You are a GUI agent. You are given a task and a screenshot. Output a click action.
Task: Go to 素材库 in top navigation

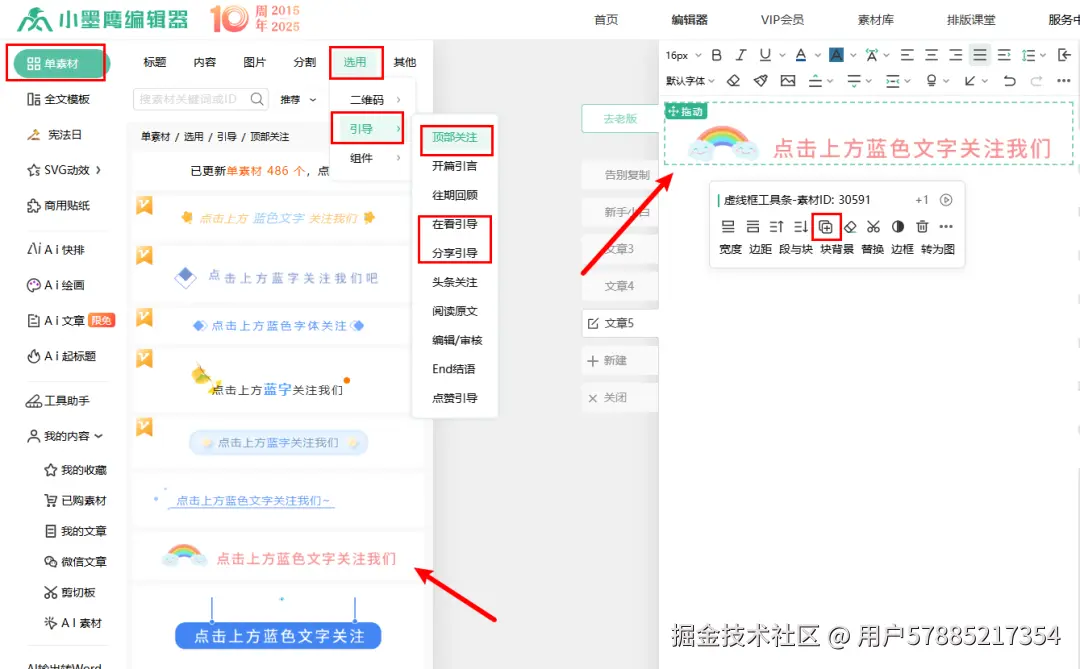875,19
